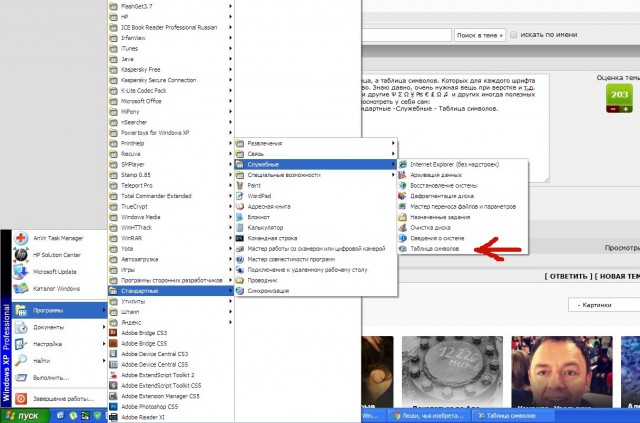640x423 pixels.
Task: Launch Adobe Bridge CS3
Action: (171, 333)
